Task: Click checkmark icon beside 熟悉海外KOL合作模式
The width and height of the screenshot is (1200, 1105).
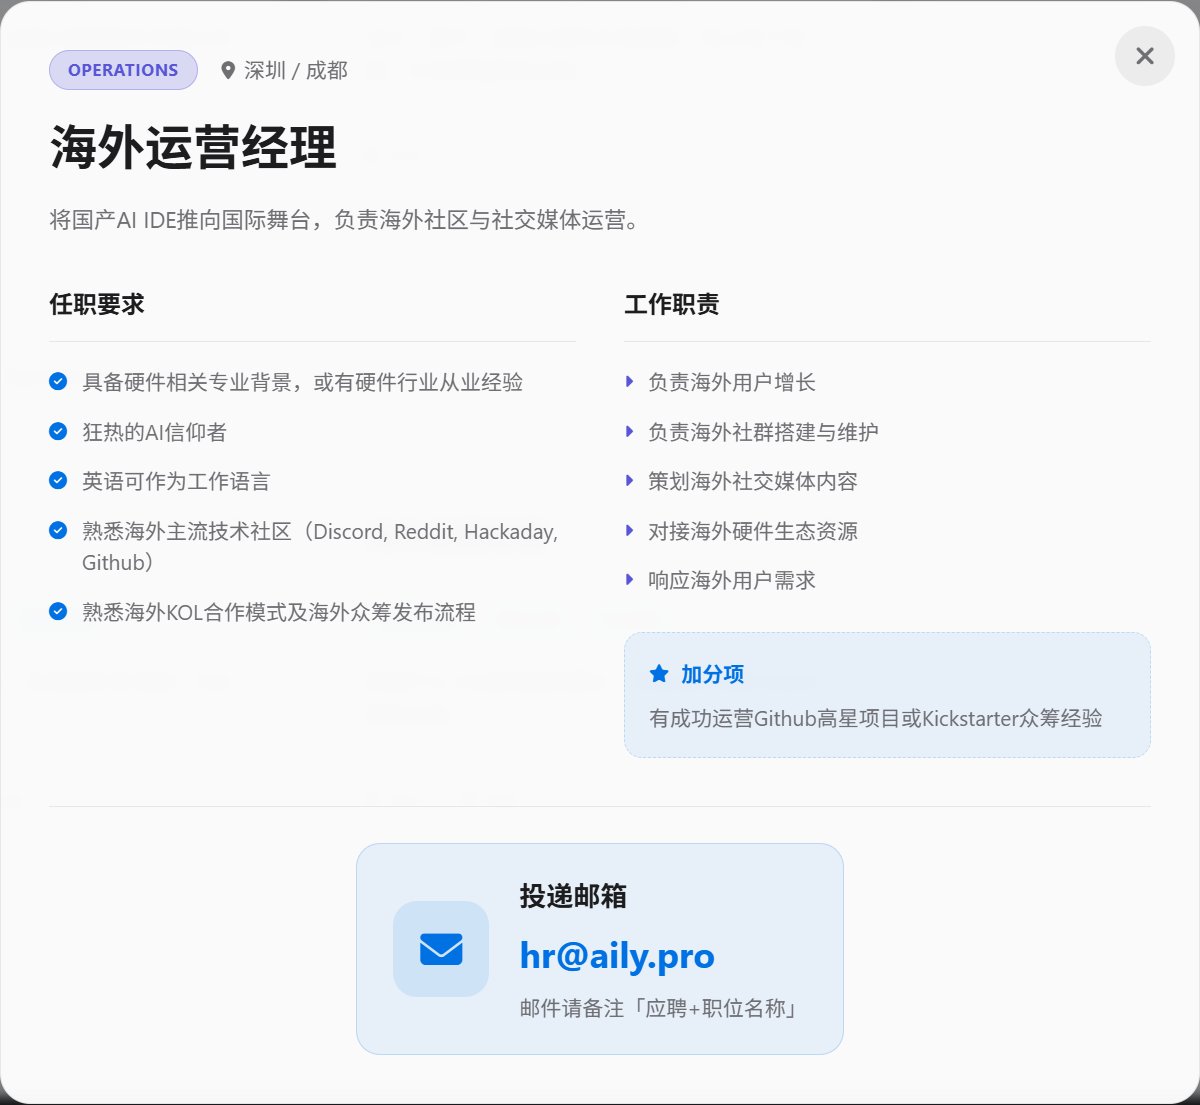Action: coord(58,611)
